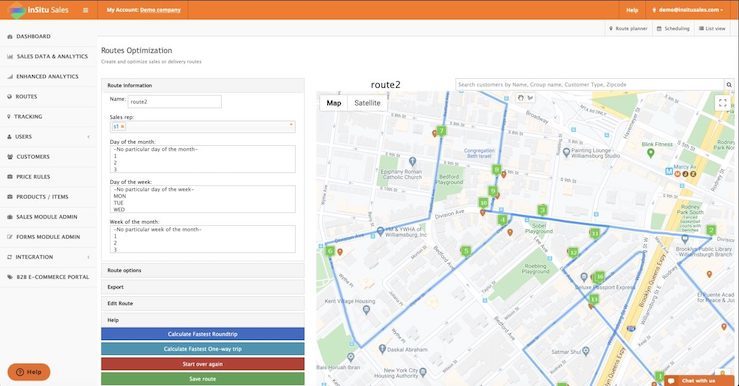Expand the Edit Route panel
The image size is (739, 386).
click(203, 304)
